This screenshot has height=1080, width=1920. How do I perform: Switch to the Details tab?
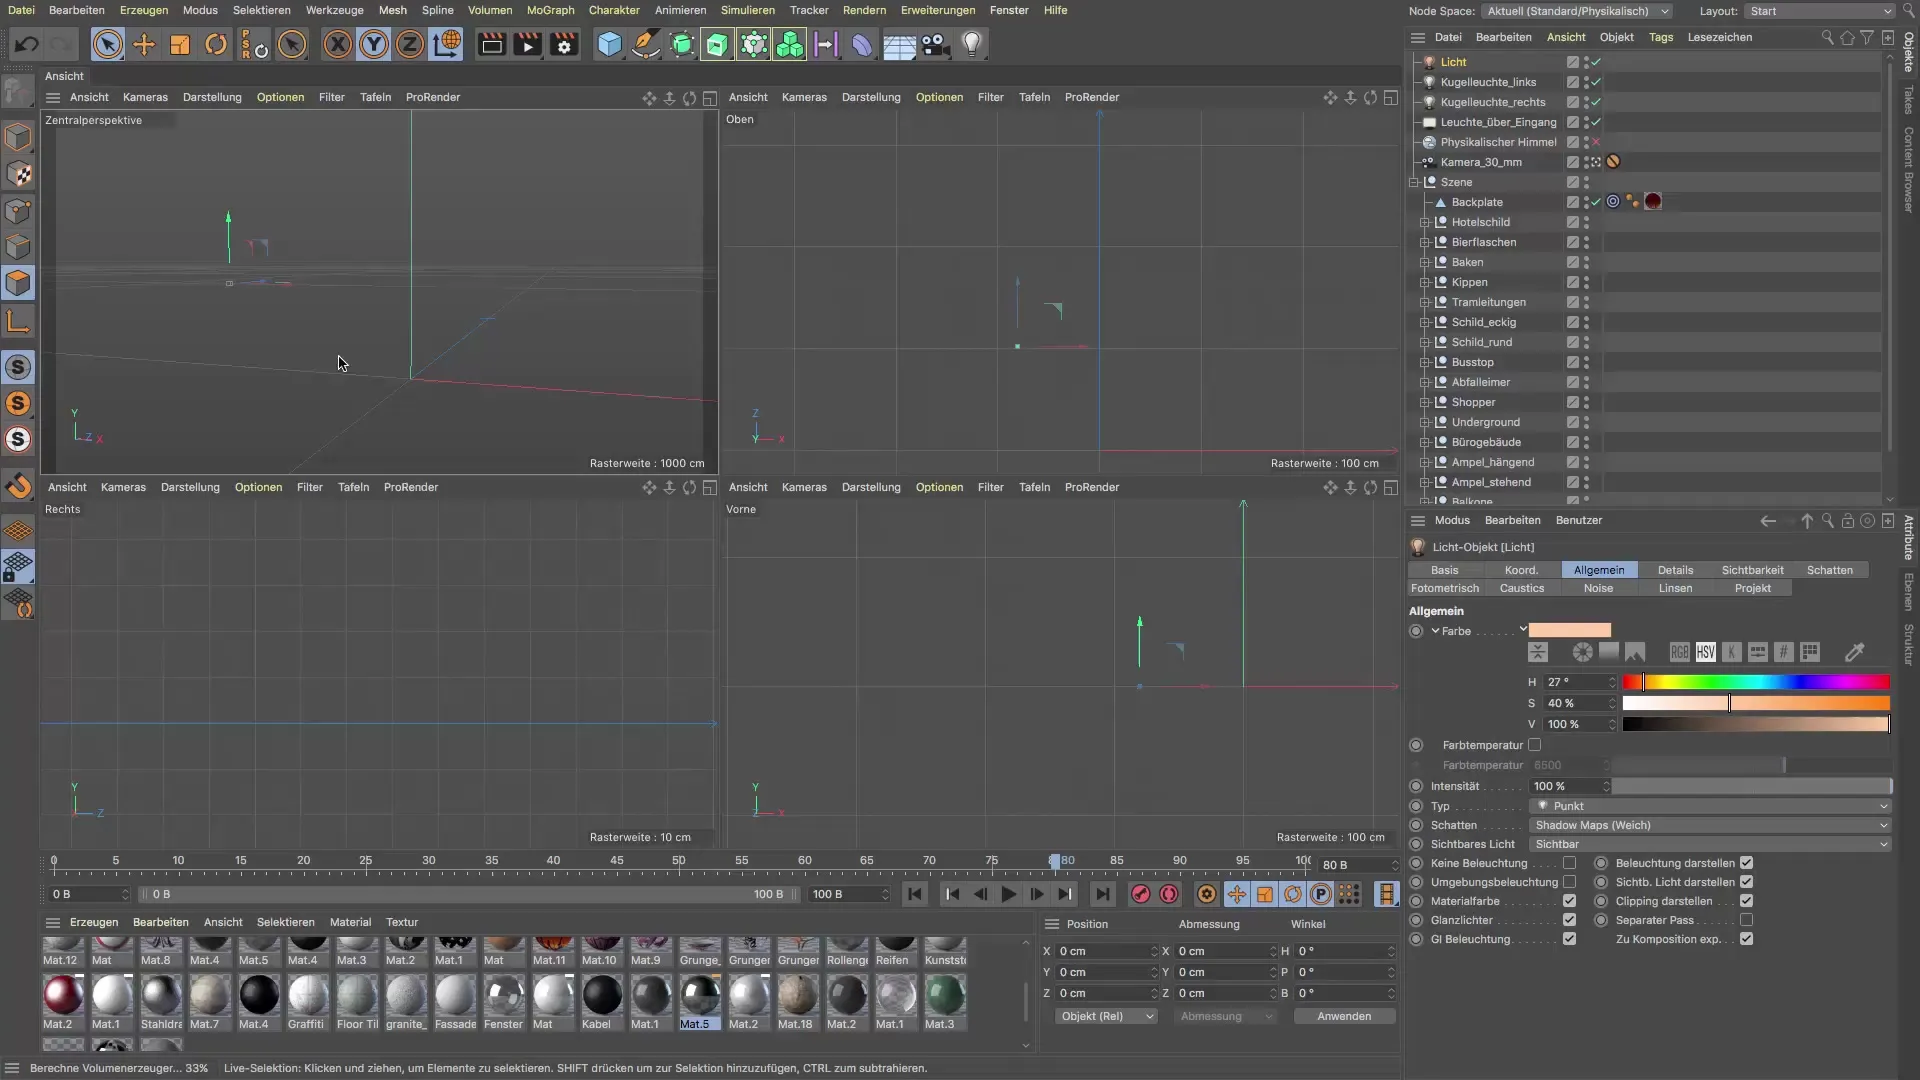[x=1675, y=570]
